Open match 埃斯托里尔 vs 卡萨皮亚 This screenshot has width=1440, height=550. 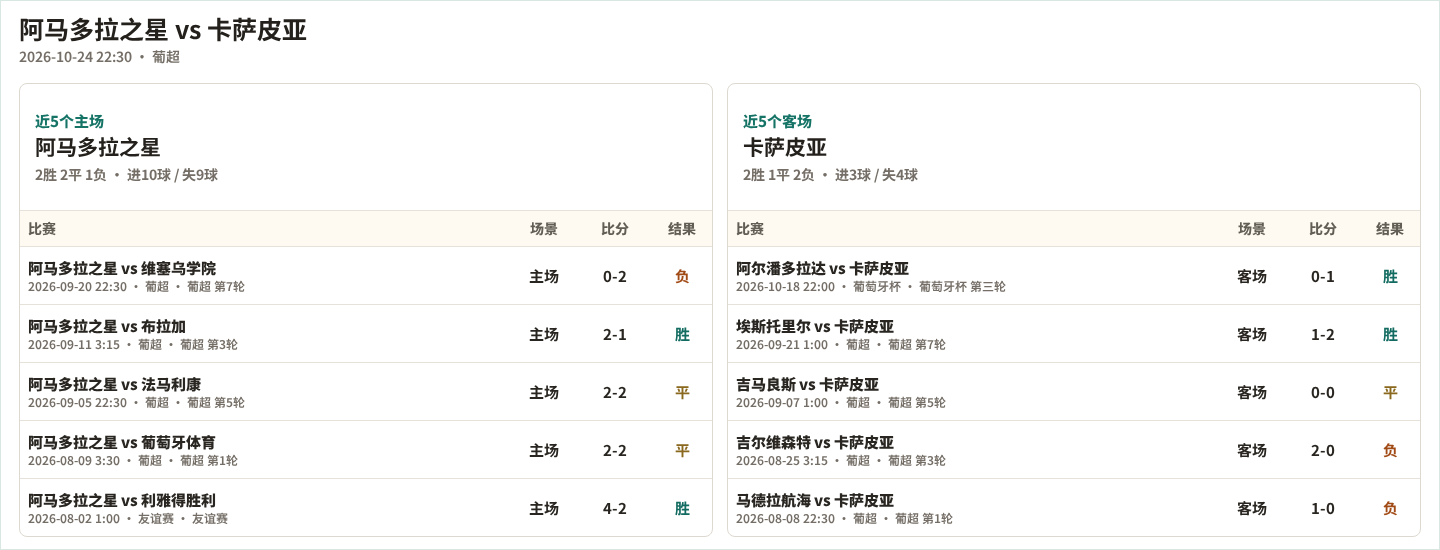pos(815,326)
